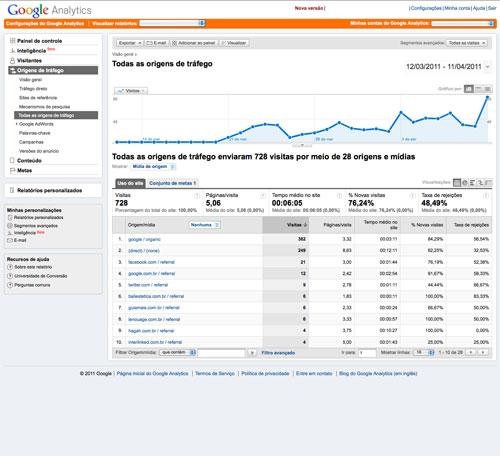Image resolution: width=500 pixels, height=456 pixels.
Task: Open Minhas contas do Google Analytics dropdown
Action: tap(463, 23)
